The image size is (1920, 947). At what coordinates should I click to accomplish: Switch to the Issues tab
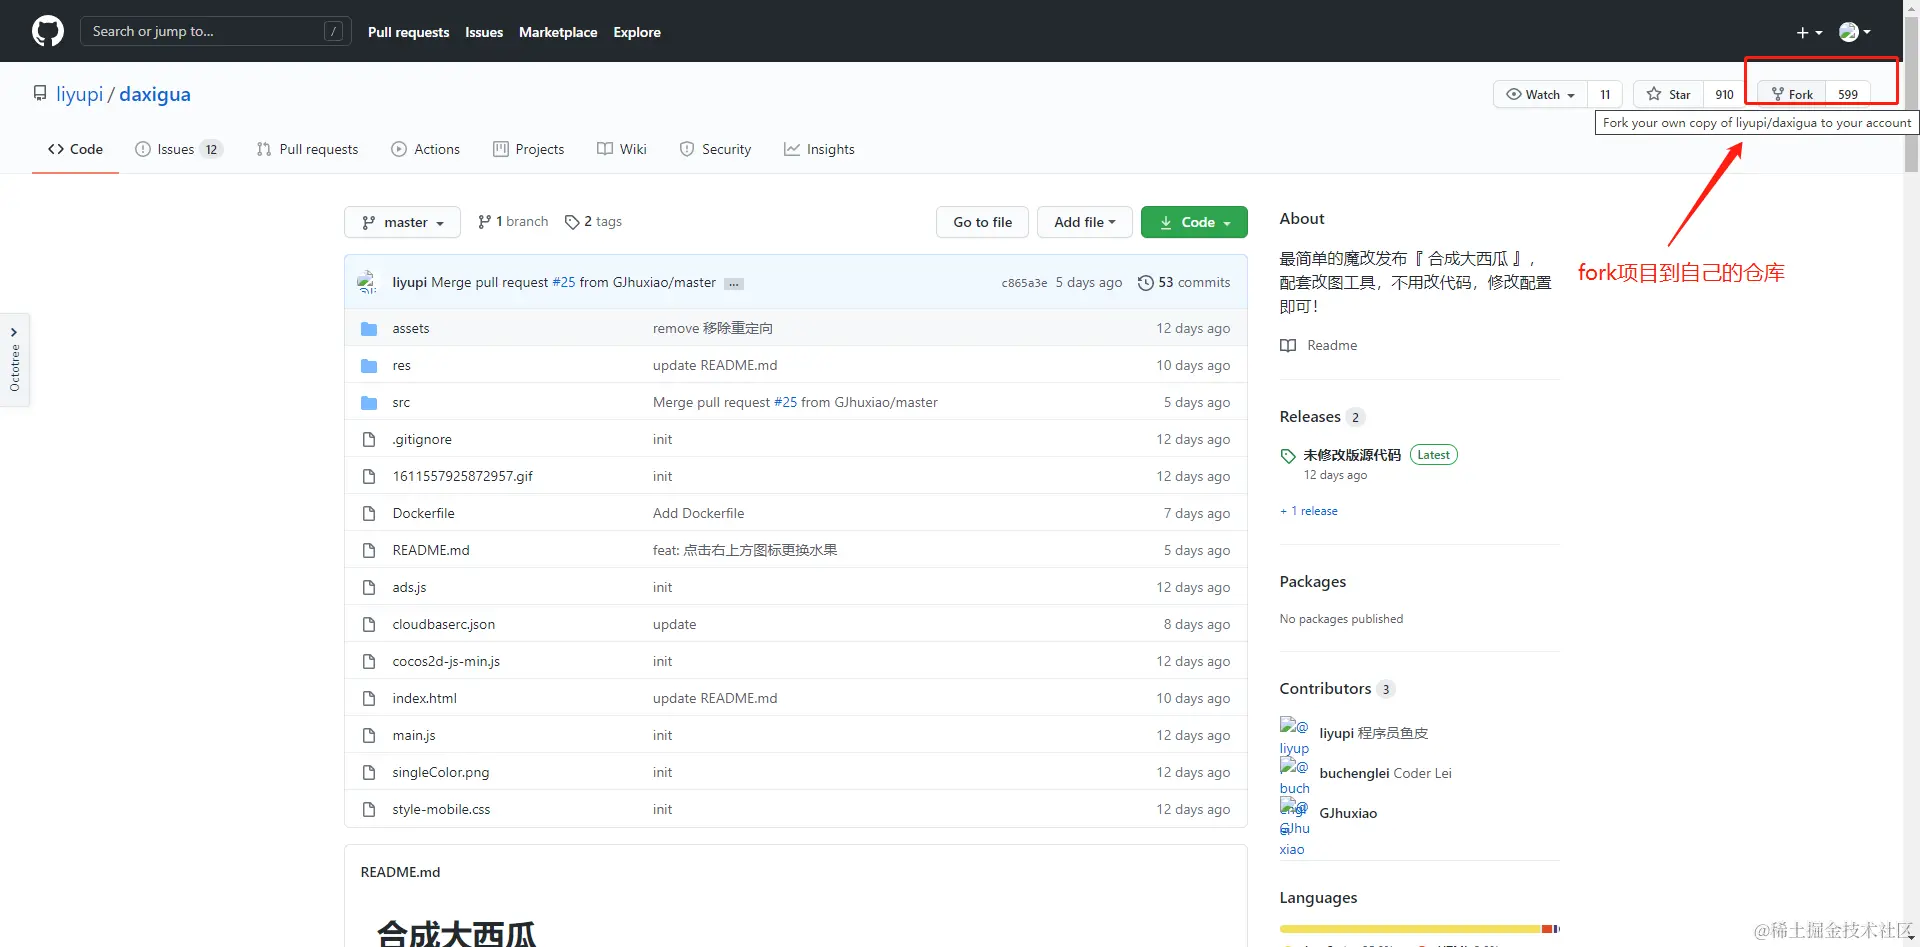point(178,149)
